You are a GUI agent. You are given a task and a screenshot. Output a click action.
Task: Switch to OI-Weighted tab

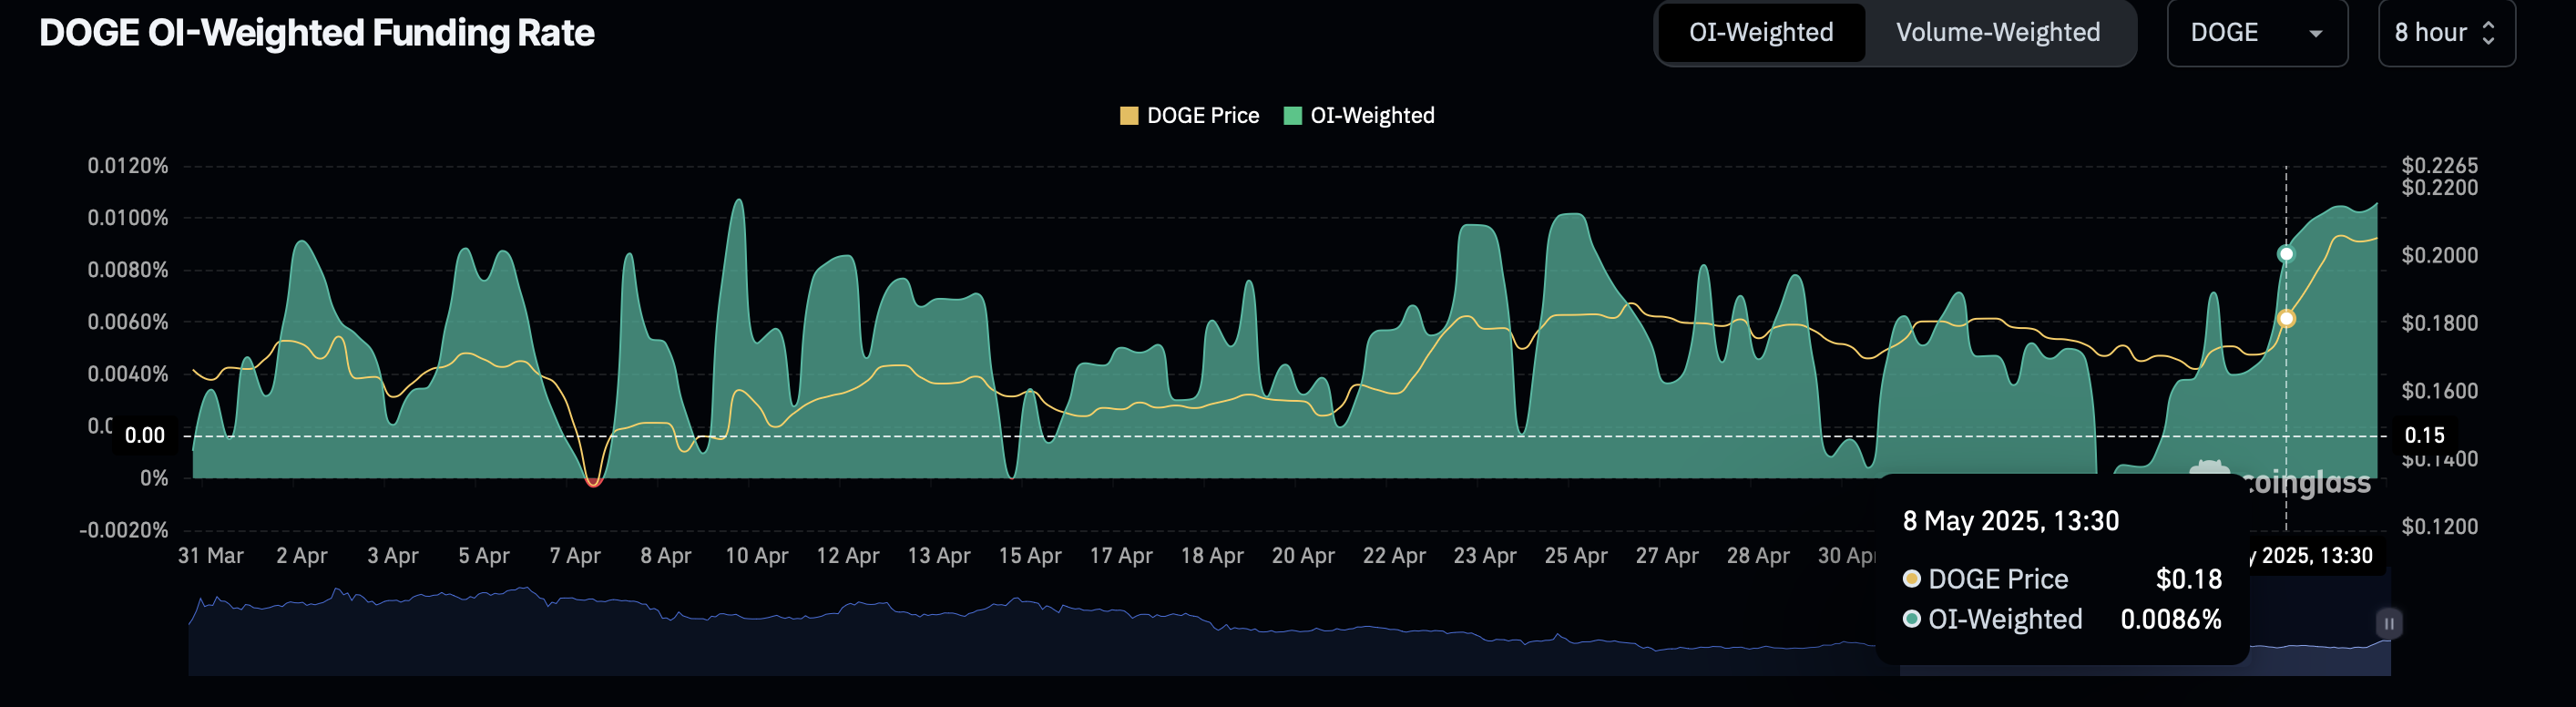coord(1761,32)
